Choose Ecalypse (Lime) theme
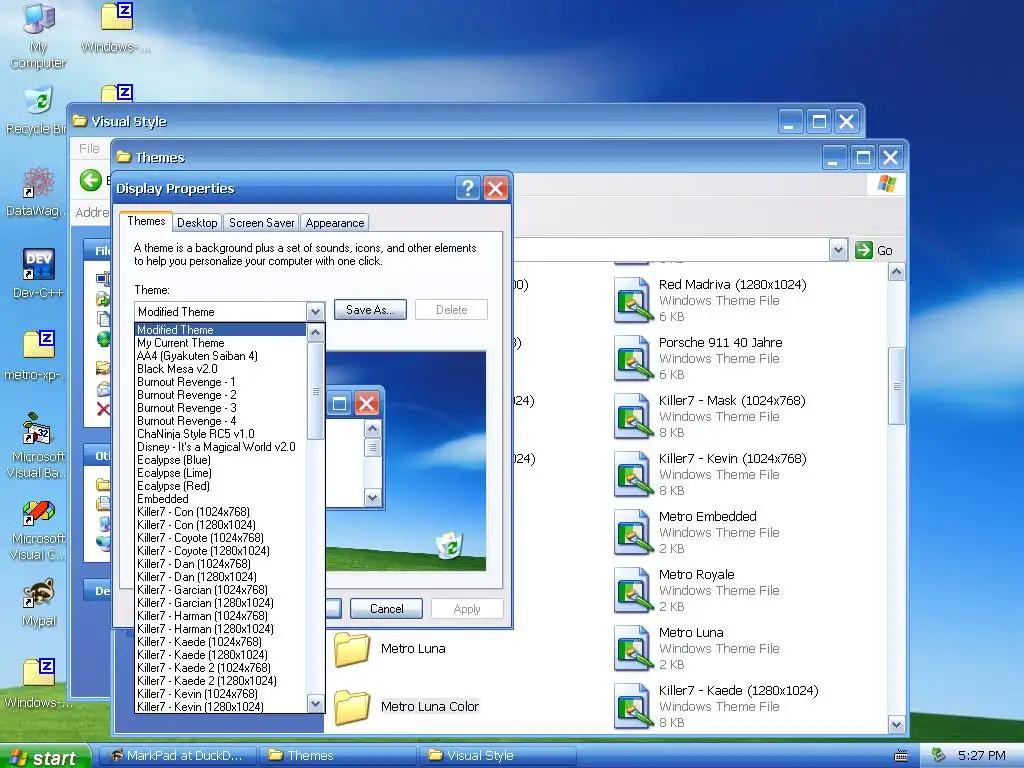Viewport: 1024px width, 768px height. (221, 473)
